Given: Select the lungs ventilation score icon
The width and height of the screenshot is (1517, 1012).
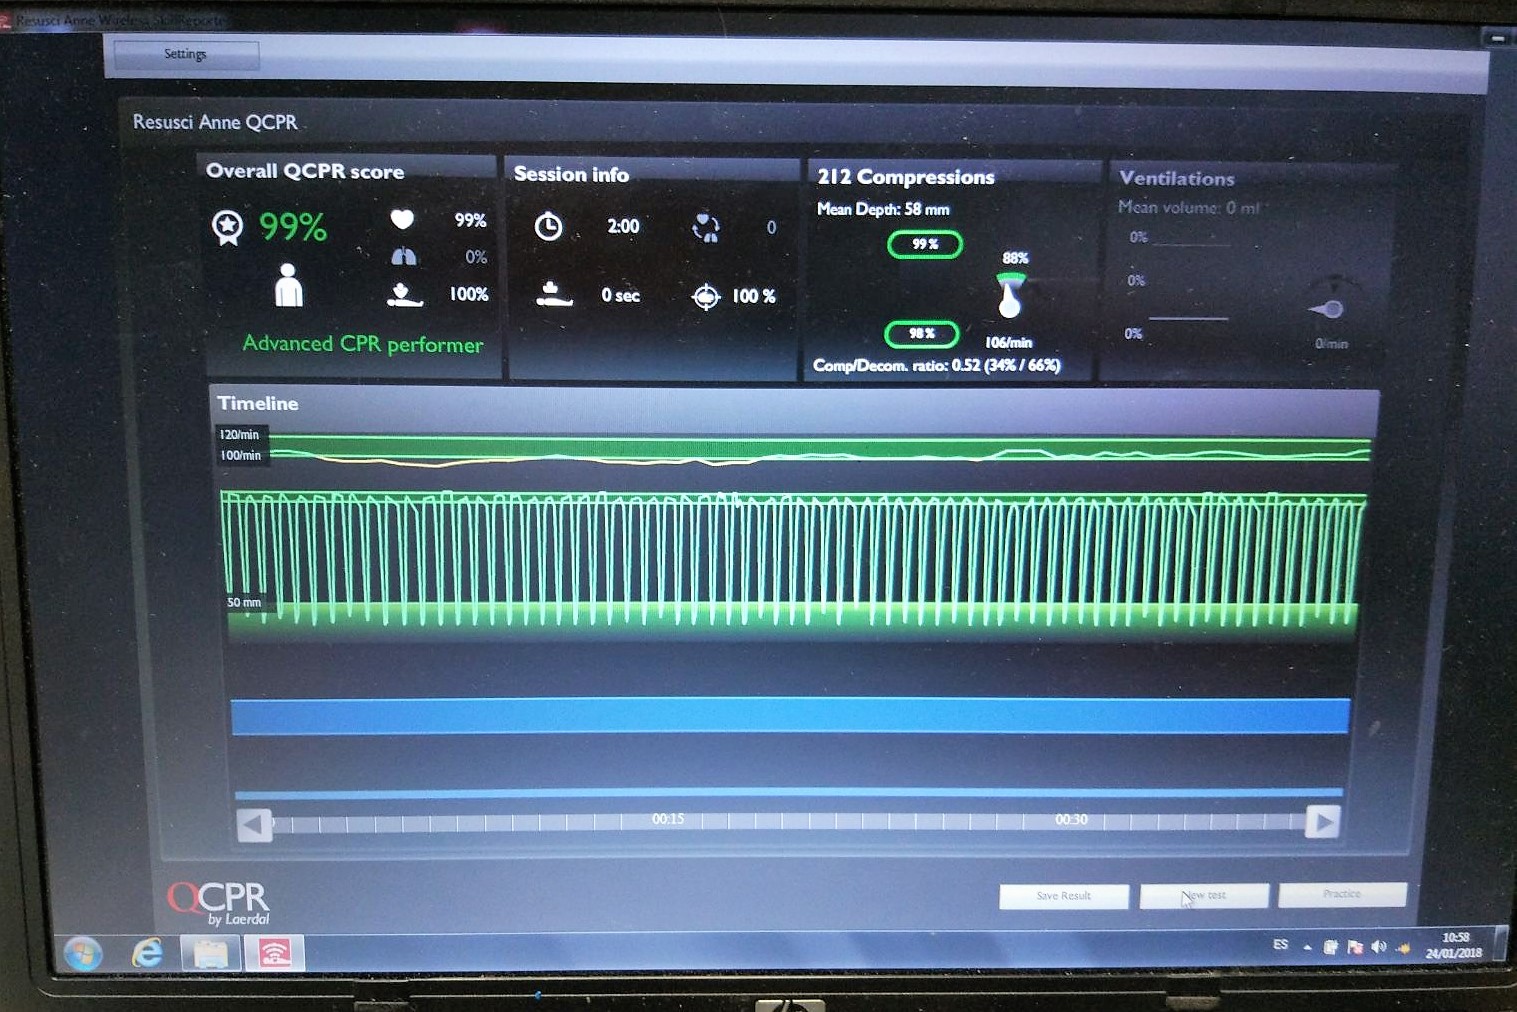Looking at the screenshot, I should click(403, 257).
